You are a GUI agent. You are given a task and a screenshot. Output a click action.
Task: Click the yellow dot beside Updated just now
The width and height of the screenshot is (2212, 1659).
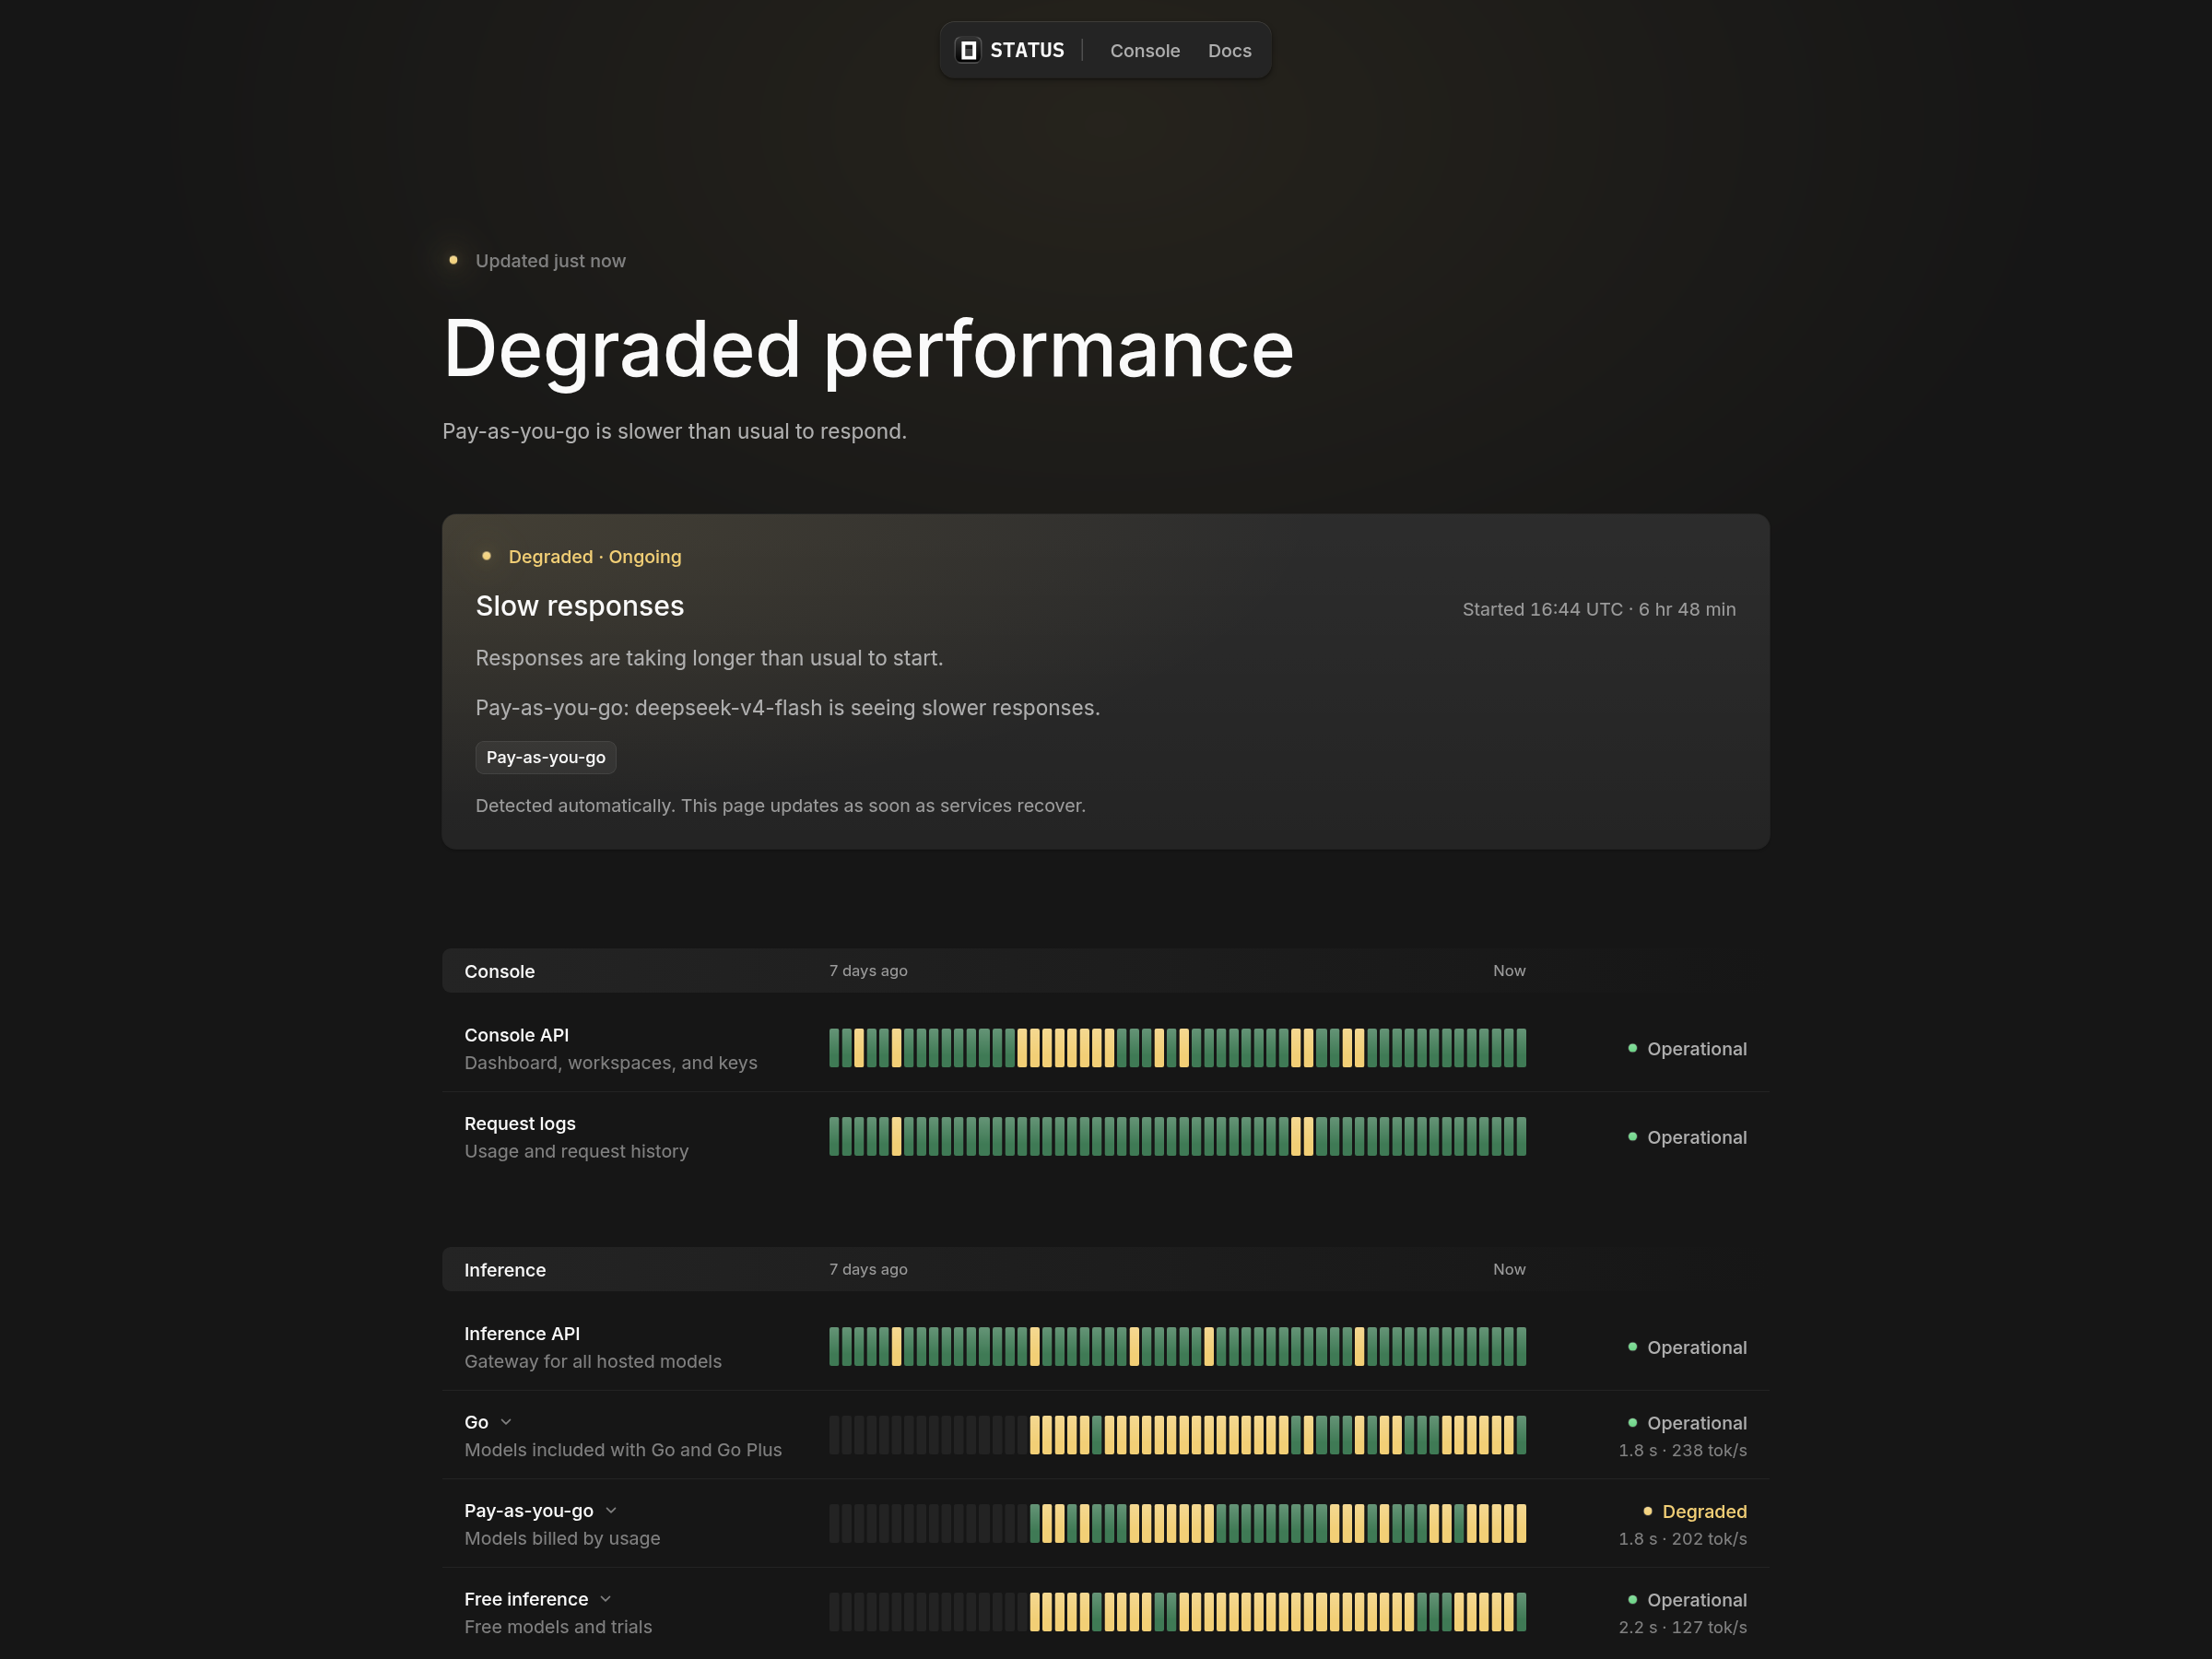[453, 260]
